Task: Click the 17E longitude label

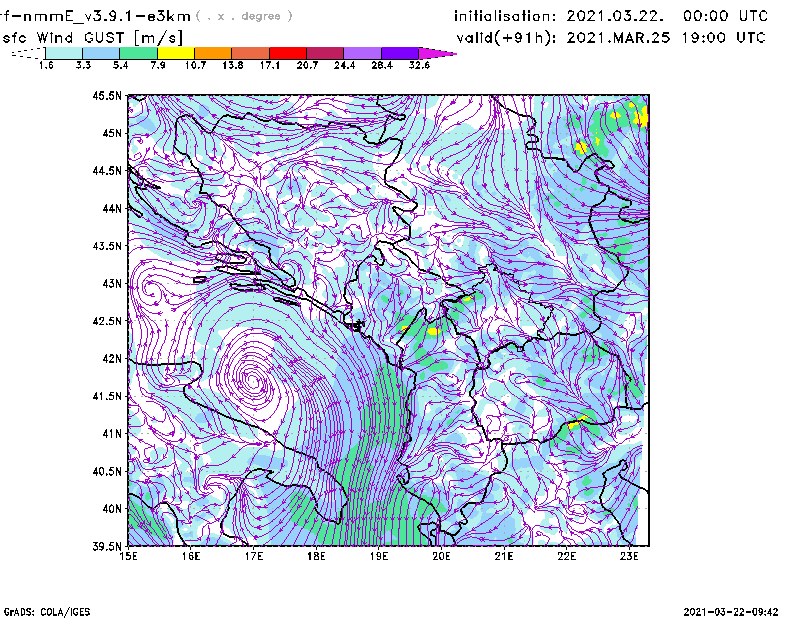Action: point(254,556)
